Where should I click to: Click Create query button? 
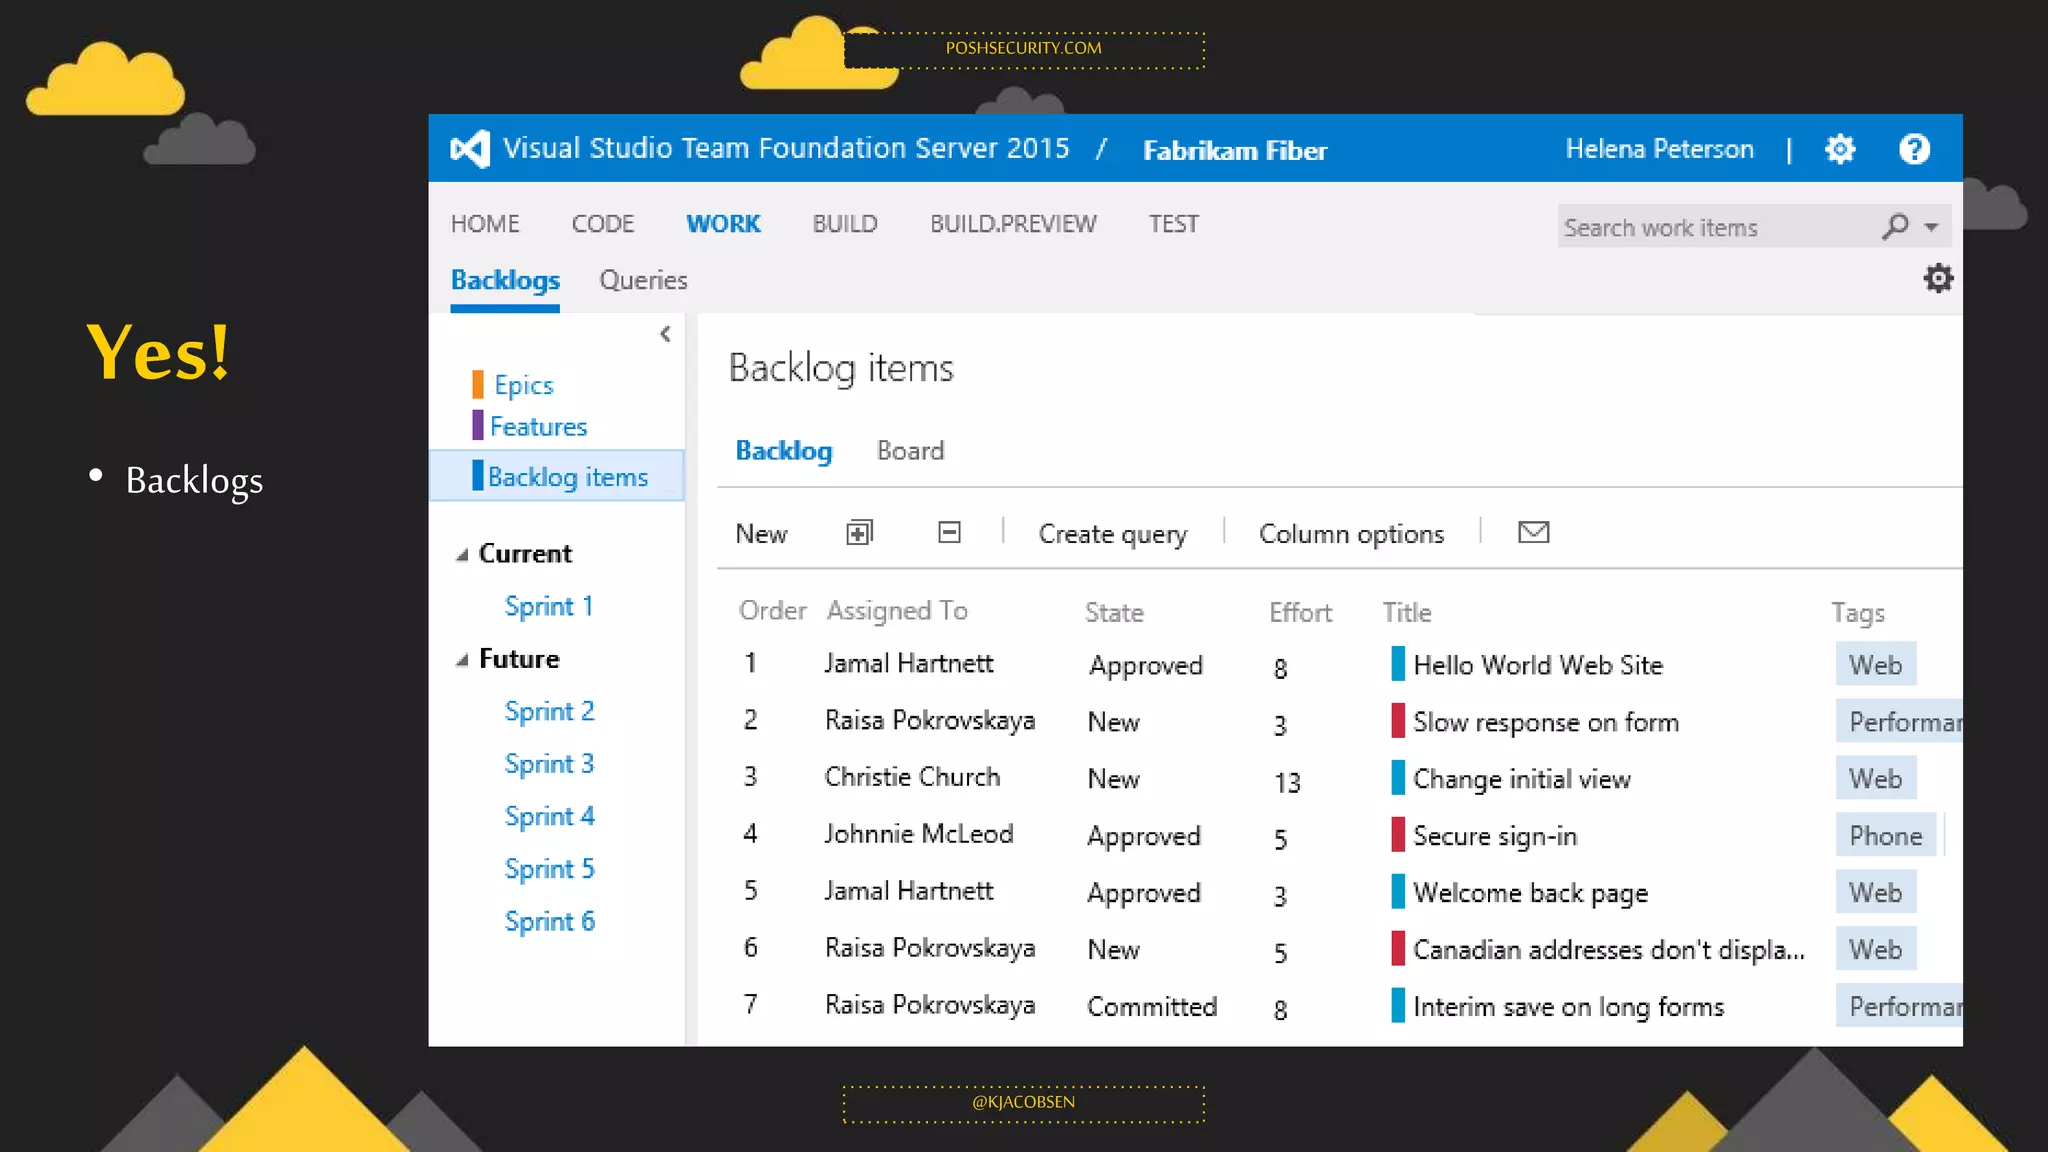tap(1112, 534)
